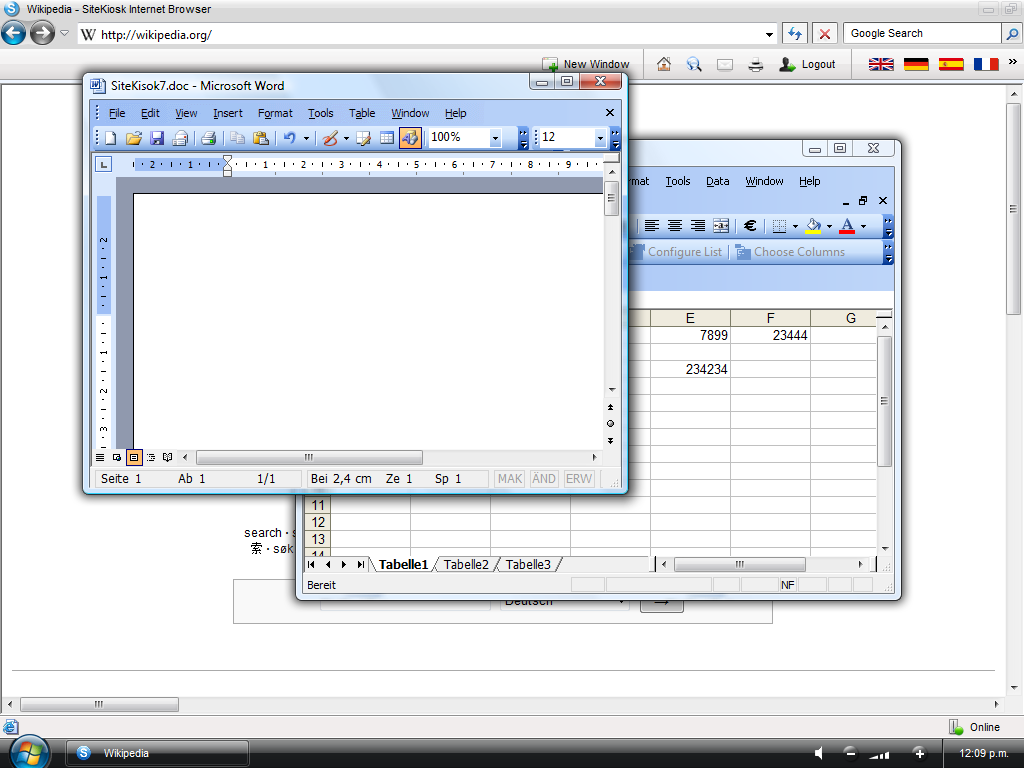Select the German flag language icon
This screenshot has width=1024, height=768.
(x=915, y=64)
